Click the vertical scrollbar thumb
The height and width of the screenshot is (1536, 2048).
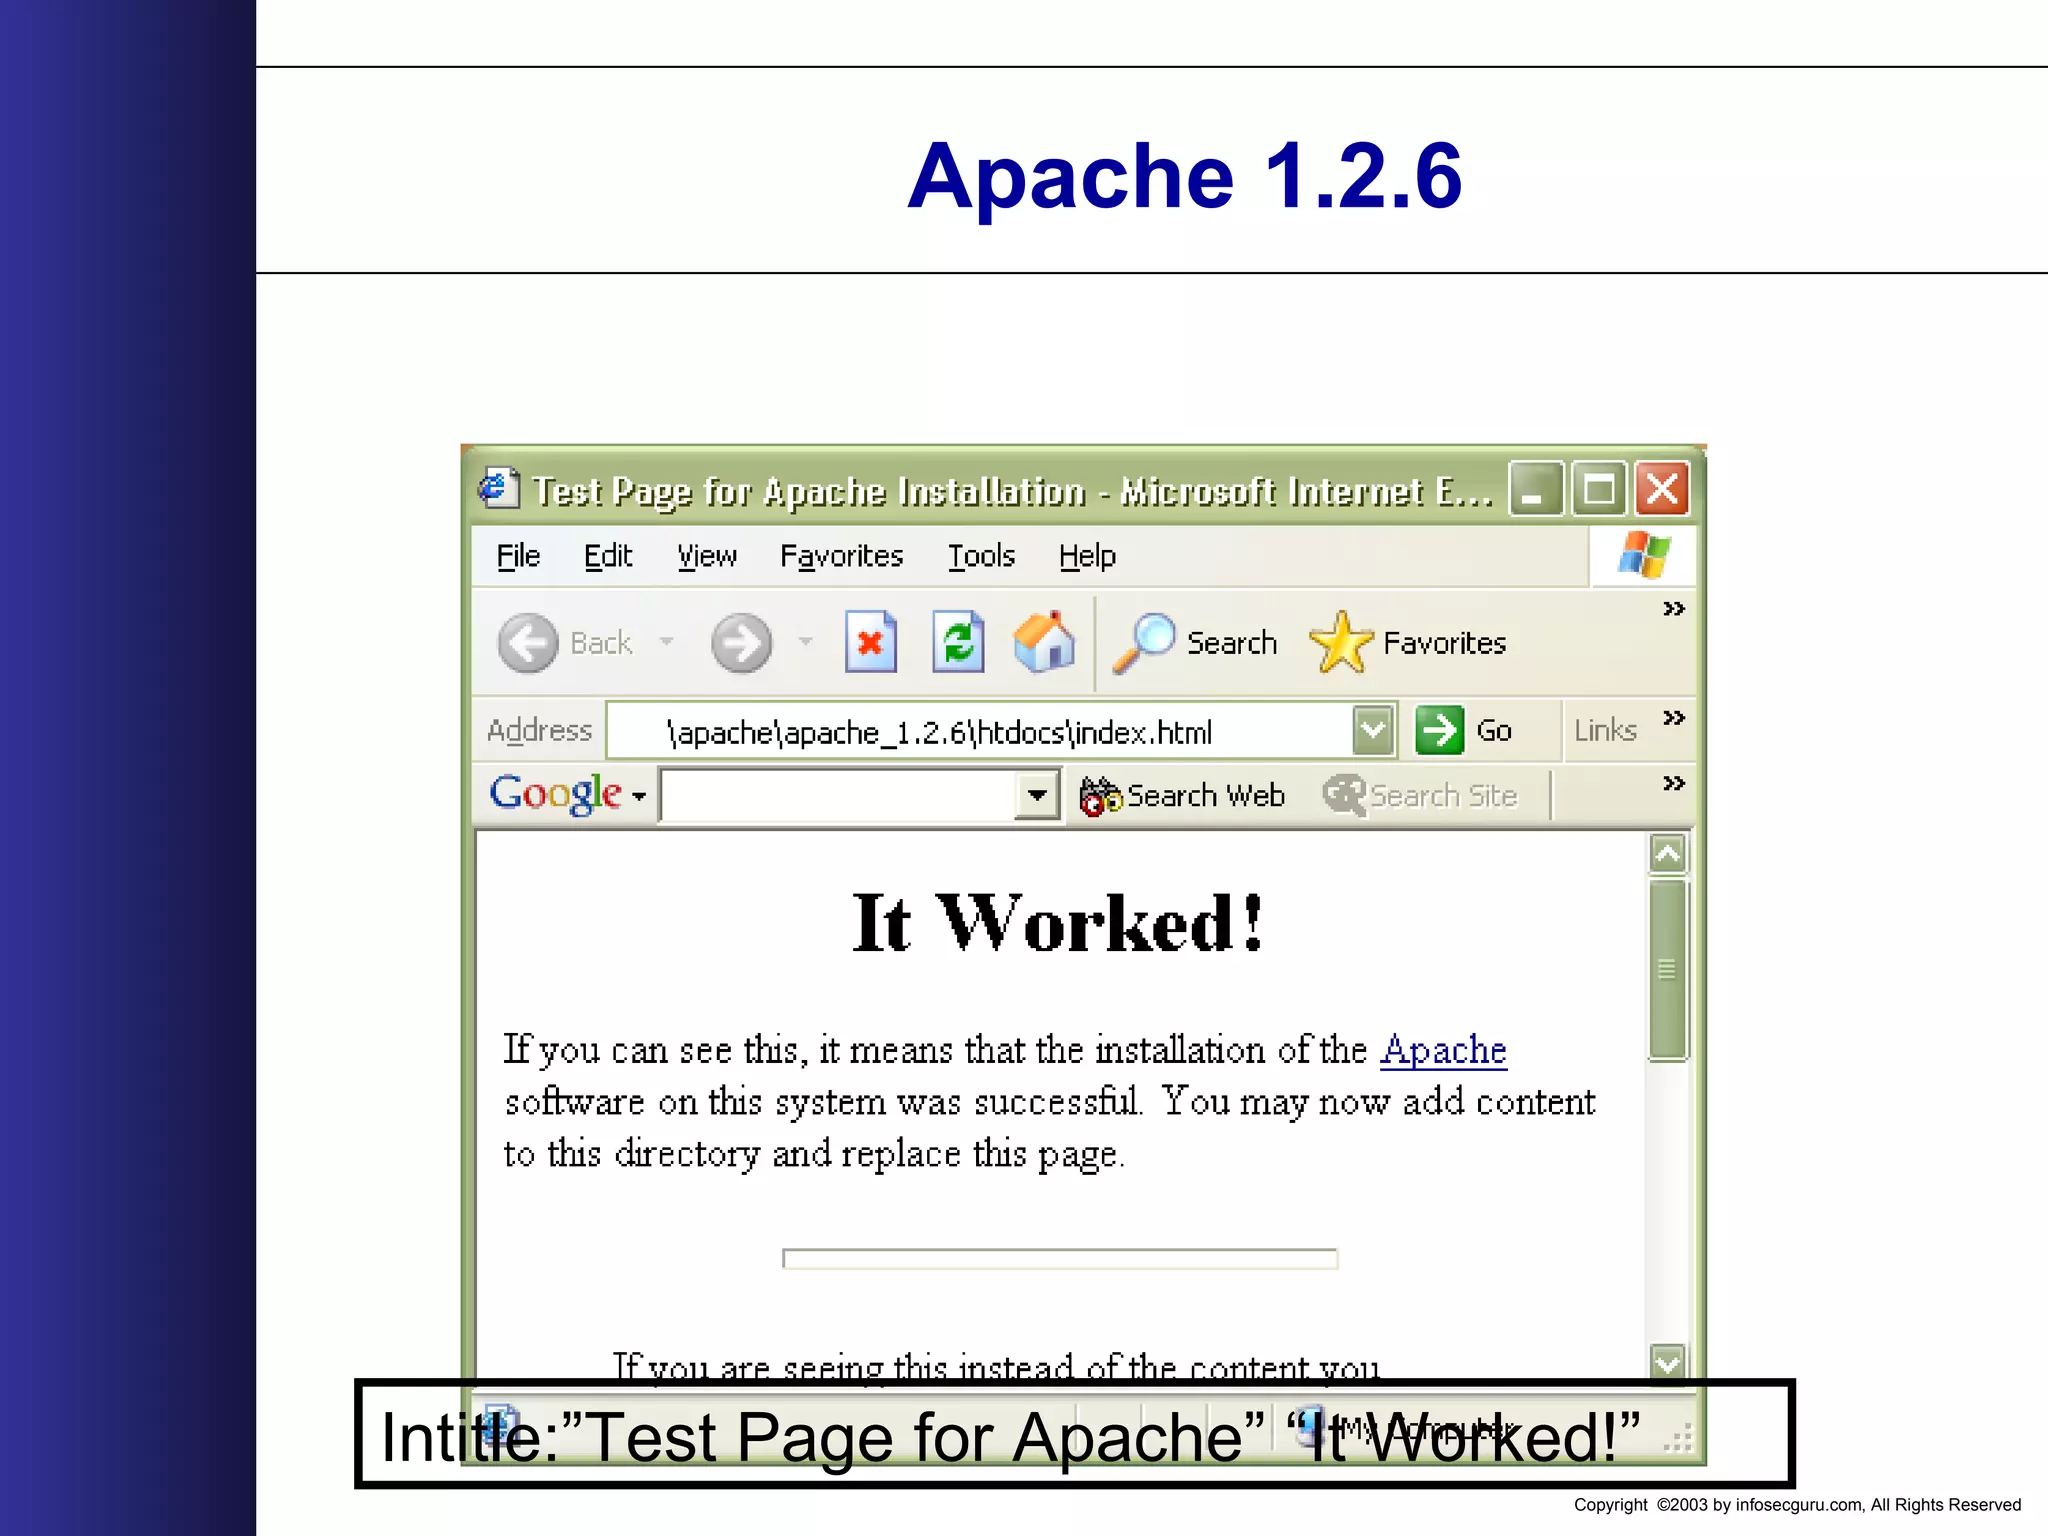(1667, 969)
